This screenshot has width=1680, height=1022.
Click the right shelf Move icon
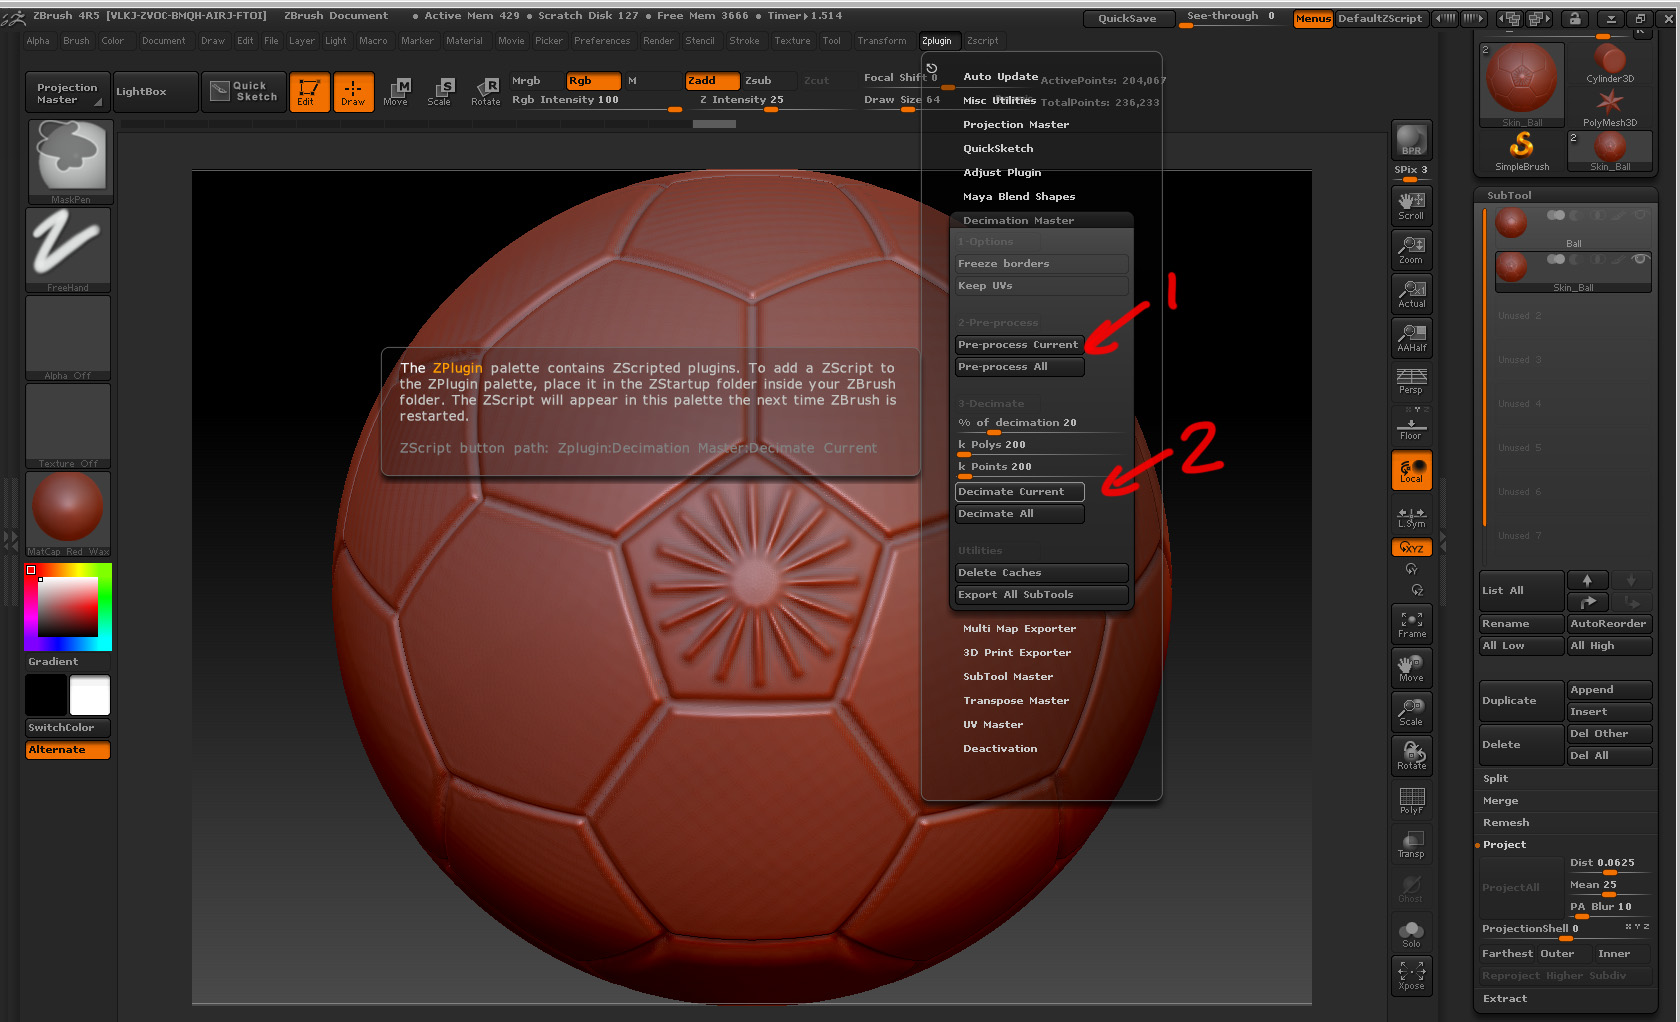(1411, 668)
